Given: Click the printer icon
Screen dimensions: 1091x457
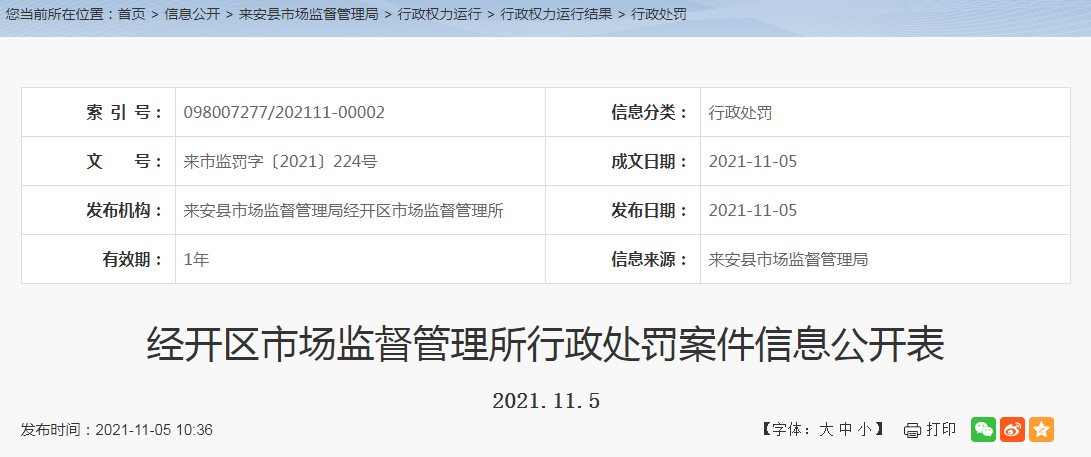Looking at the screenshot, I should coord(912,431).
